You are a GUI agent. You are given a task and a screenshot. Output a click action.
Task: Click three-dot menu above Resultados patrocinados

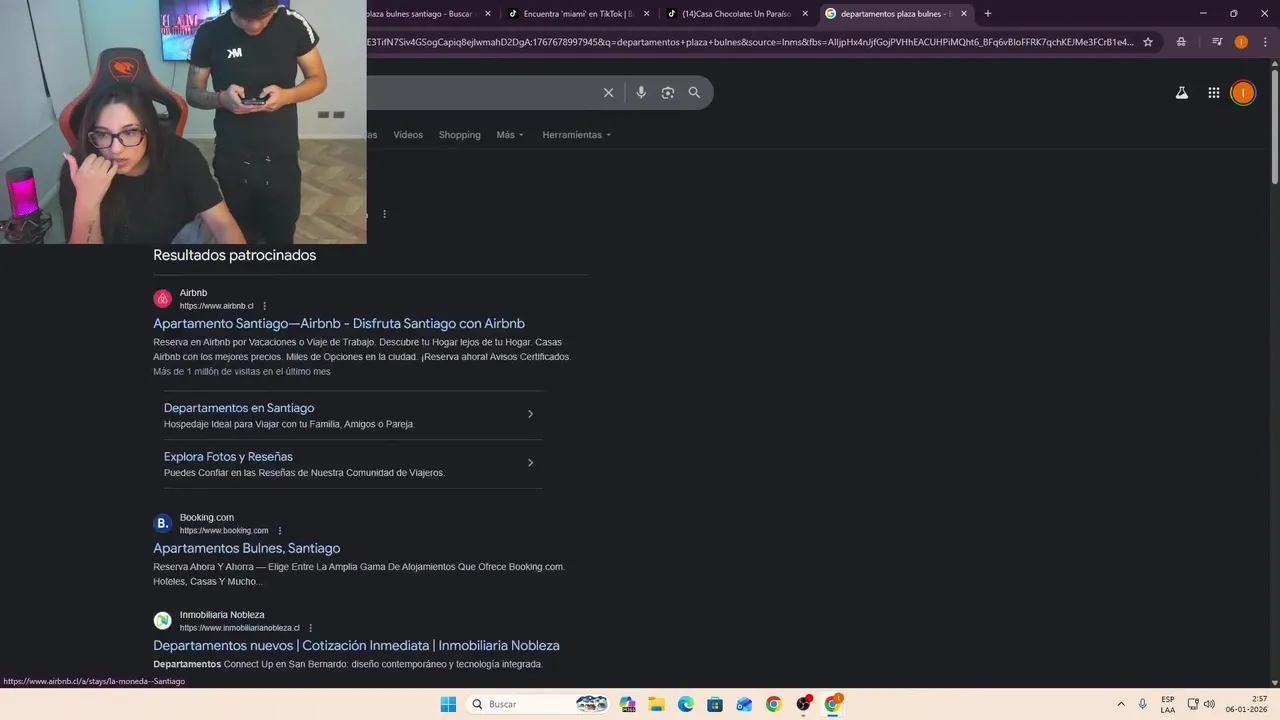[384, 214]
